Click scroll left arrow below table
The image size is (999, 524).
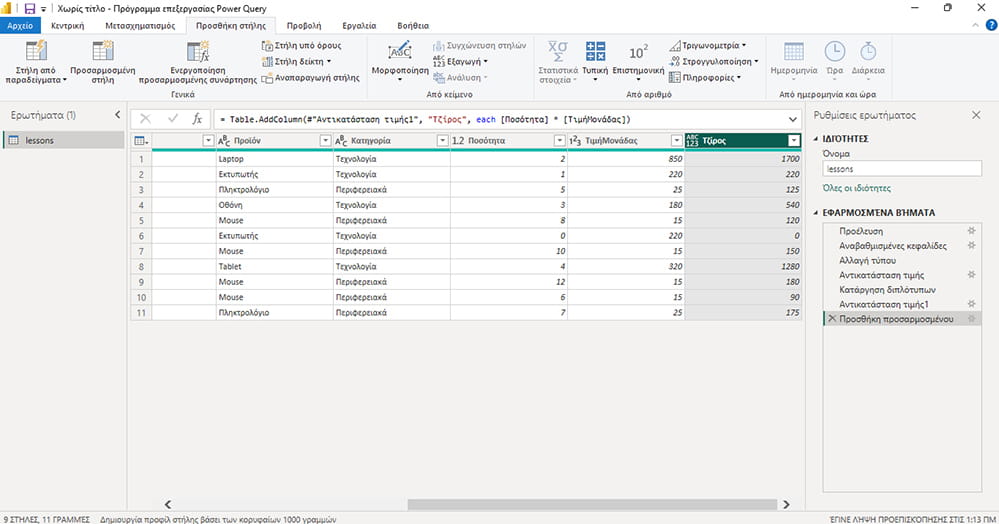[x=168, y=504]
